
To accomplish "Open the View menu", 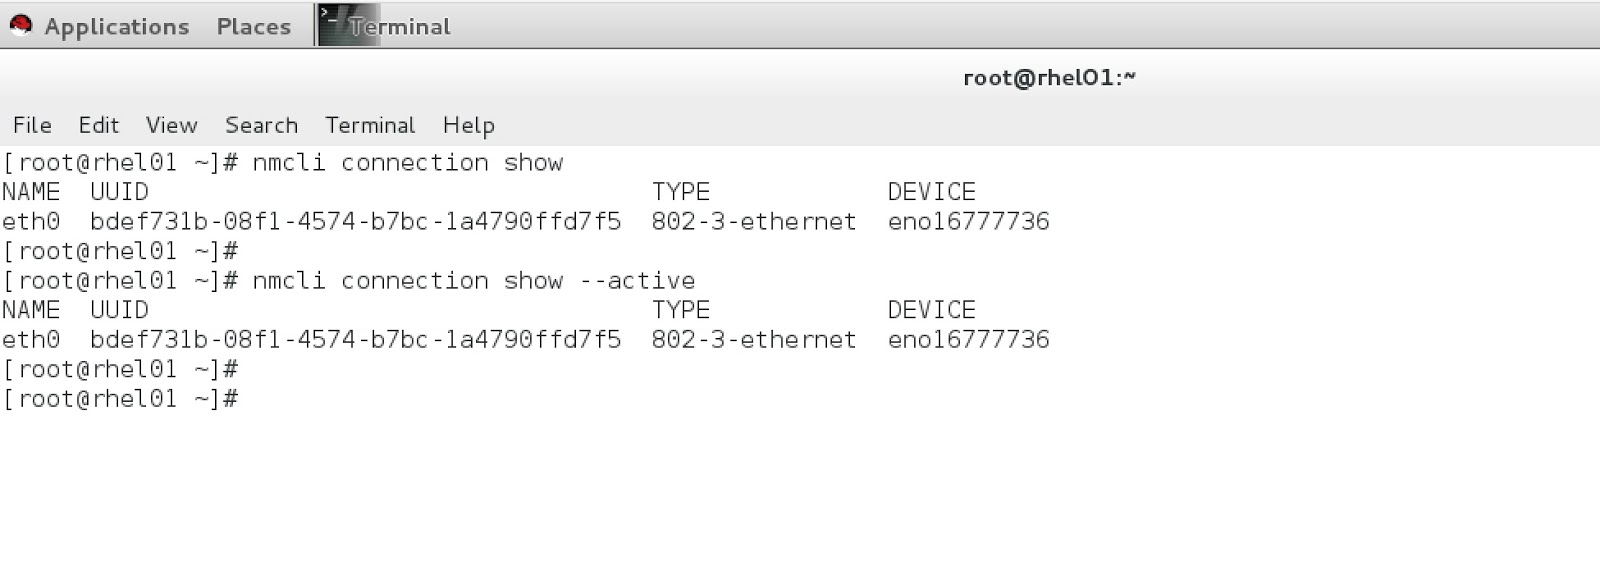I will [x=171, y=125].
